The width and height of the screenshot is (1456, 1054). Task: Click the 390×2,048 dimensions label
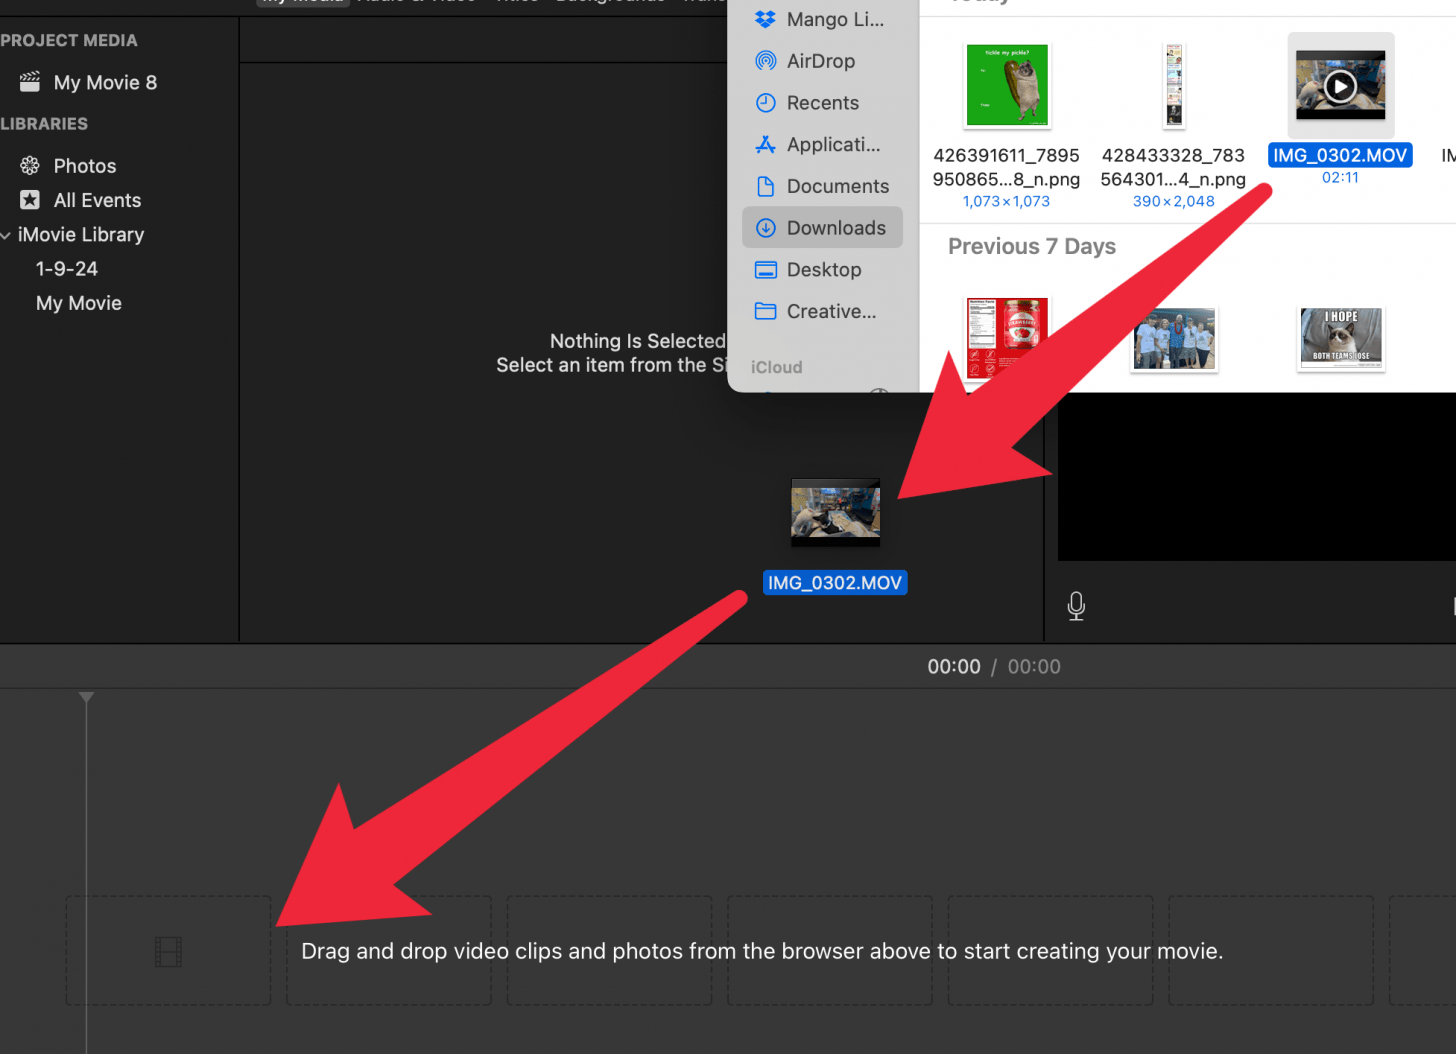[x=1173, y=201]
